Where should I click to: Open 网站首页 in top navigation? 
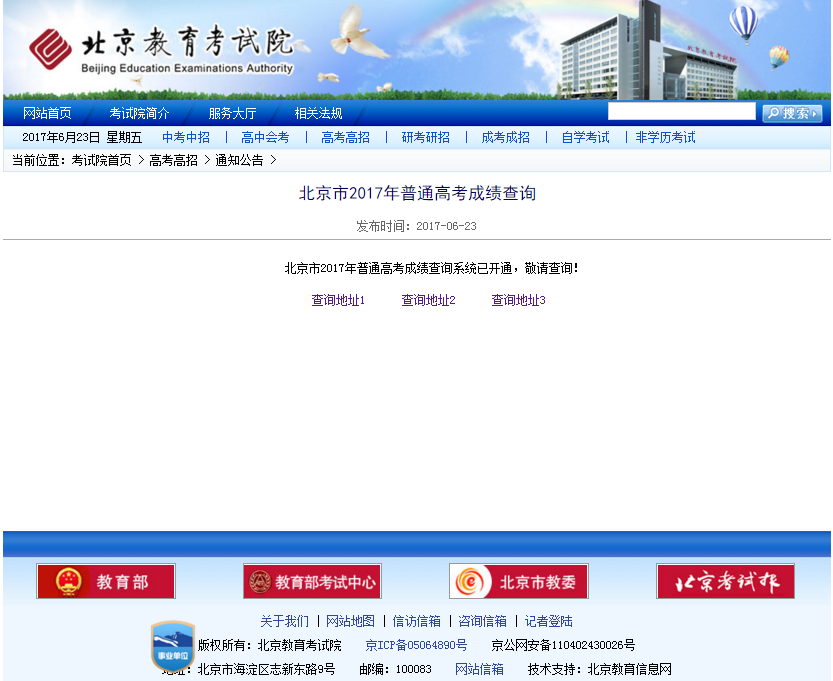coord(47,113)
